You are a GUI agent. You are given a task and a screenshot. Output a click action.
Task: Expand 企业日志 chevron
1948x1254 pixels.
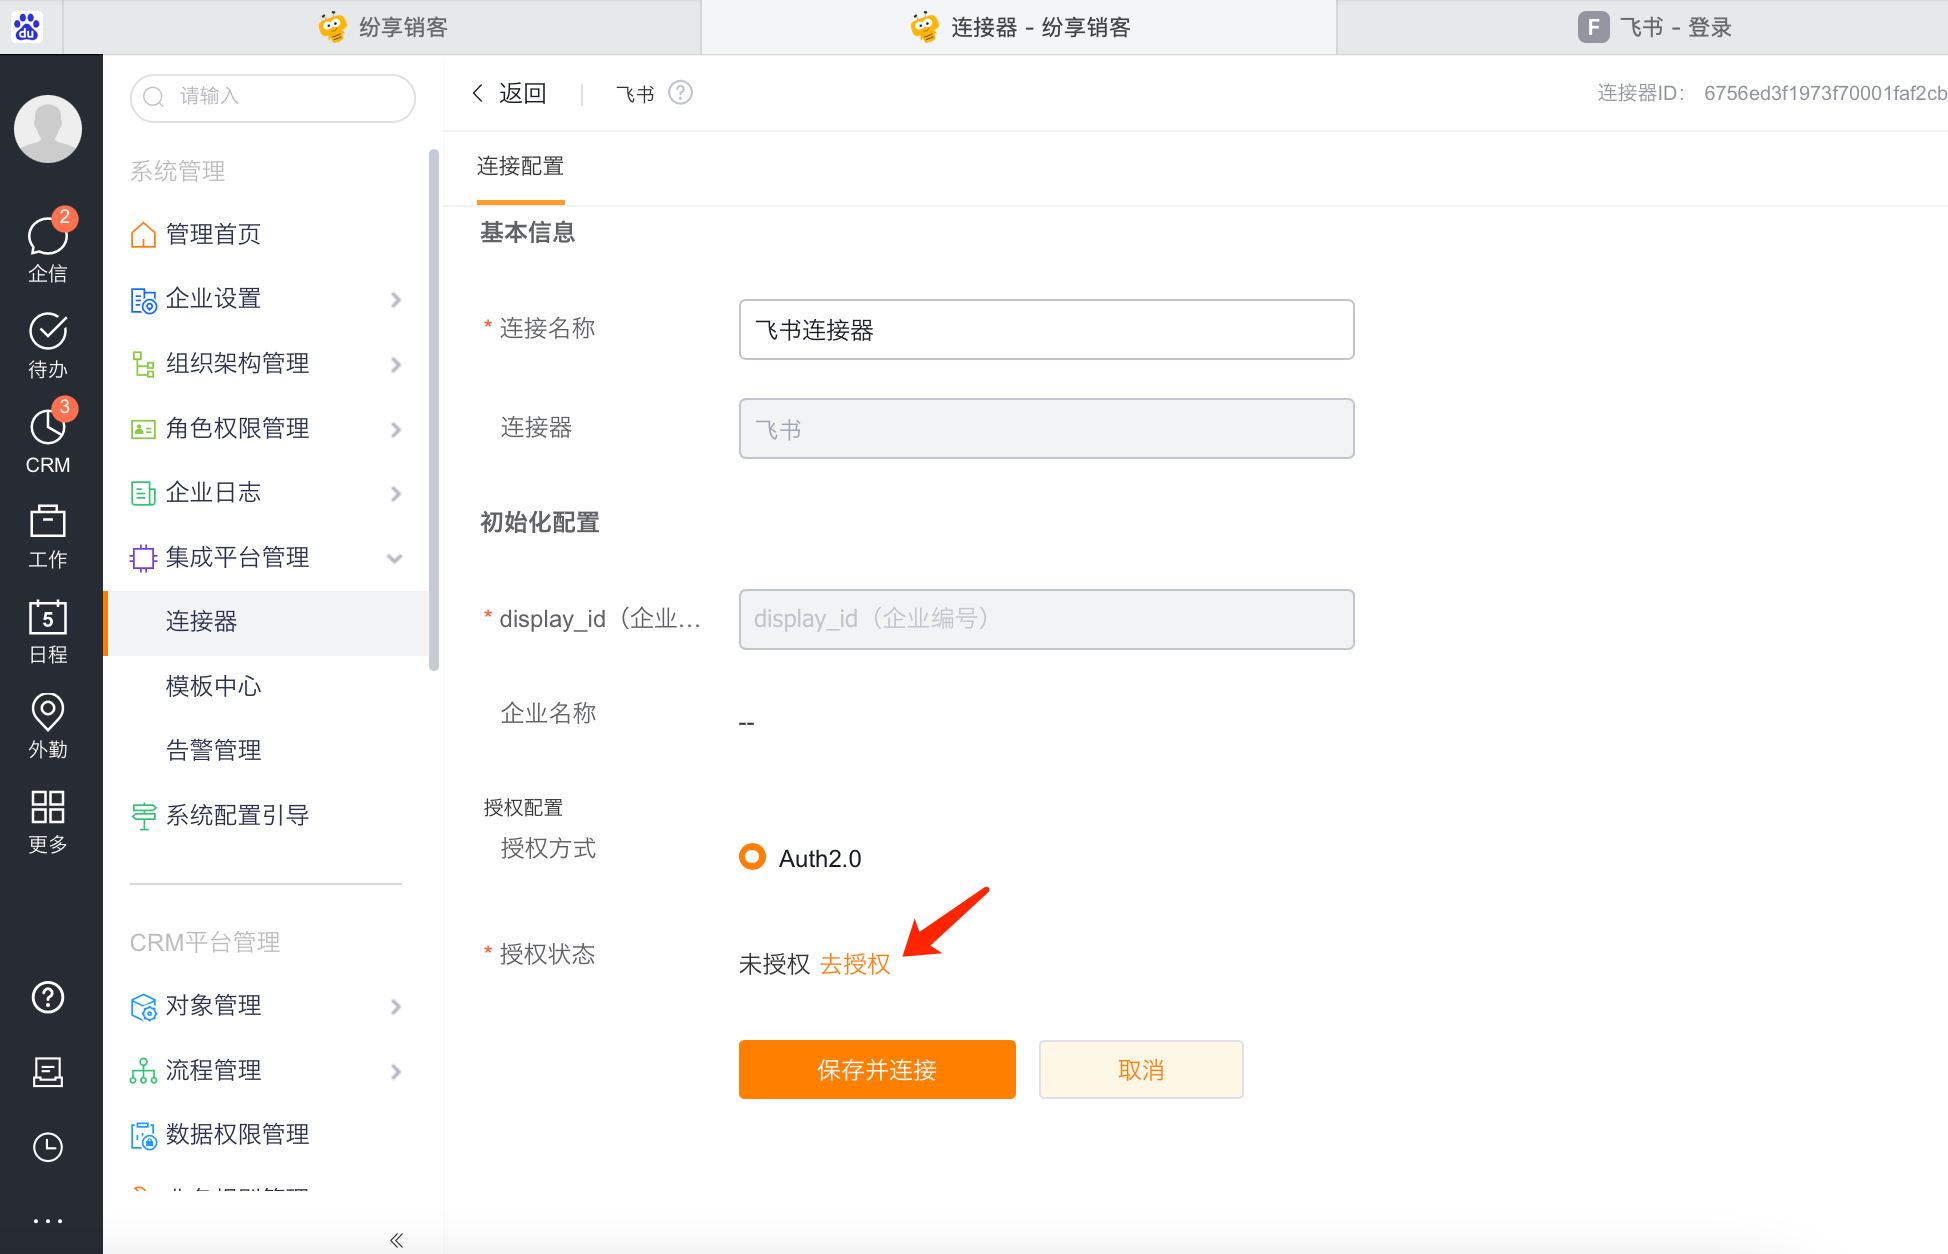[x=396, y=494]
